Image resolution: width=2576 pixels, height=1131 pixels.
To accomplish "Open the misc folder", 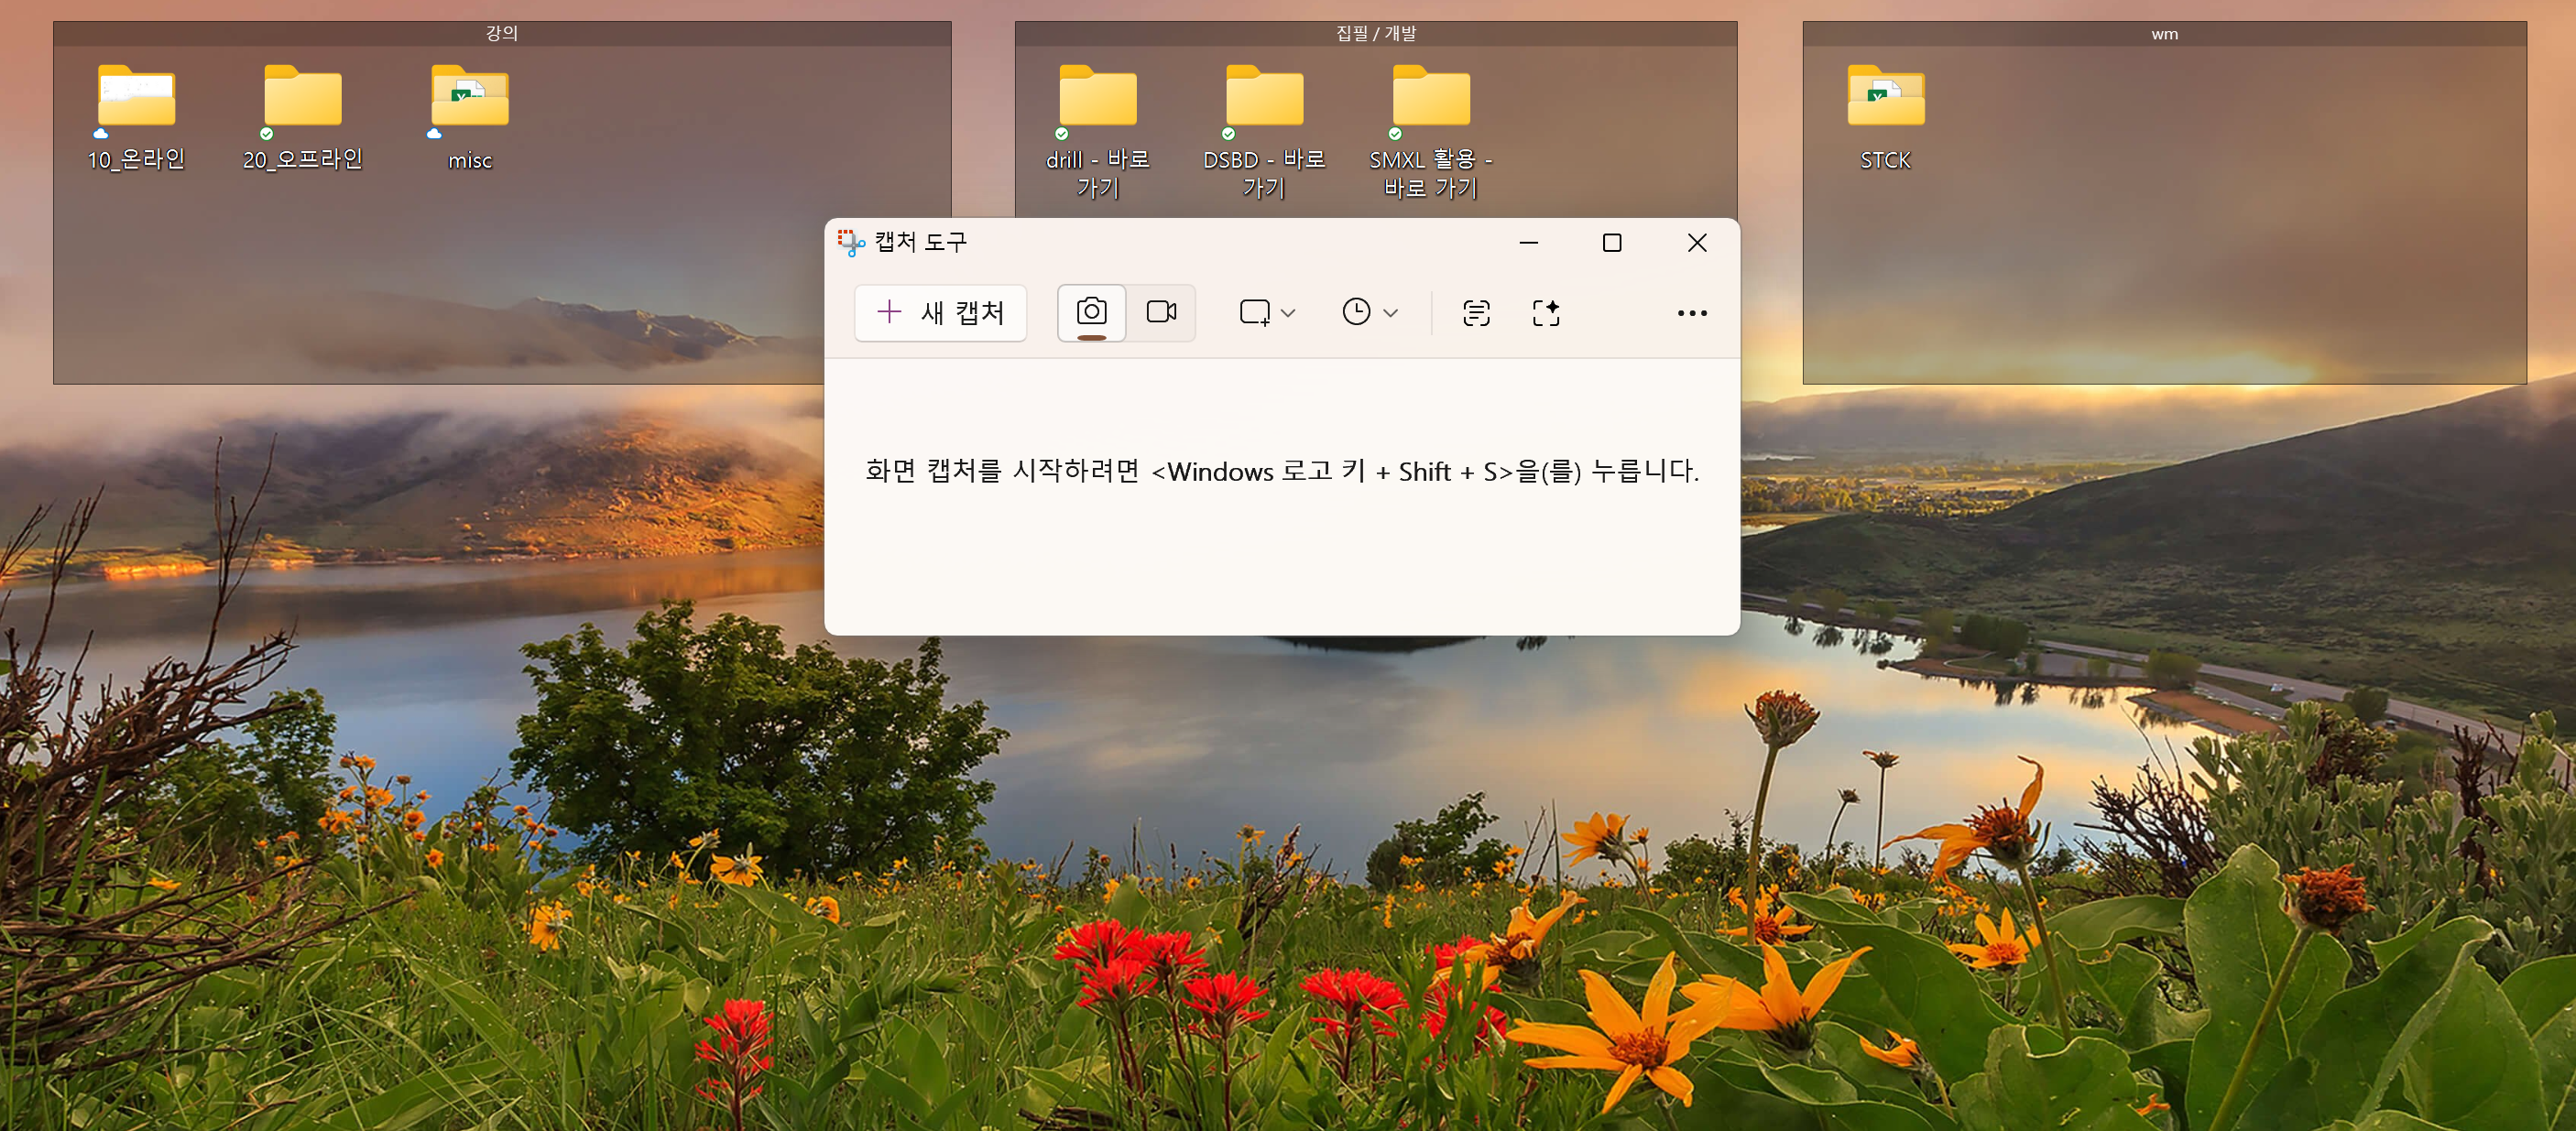I will click(x=469, y=97).
